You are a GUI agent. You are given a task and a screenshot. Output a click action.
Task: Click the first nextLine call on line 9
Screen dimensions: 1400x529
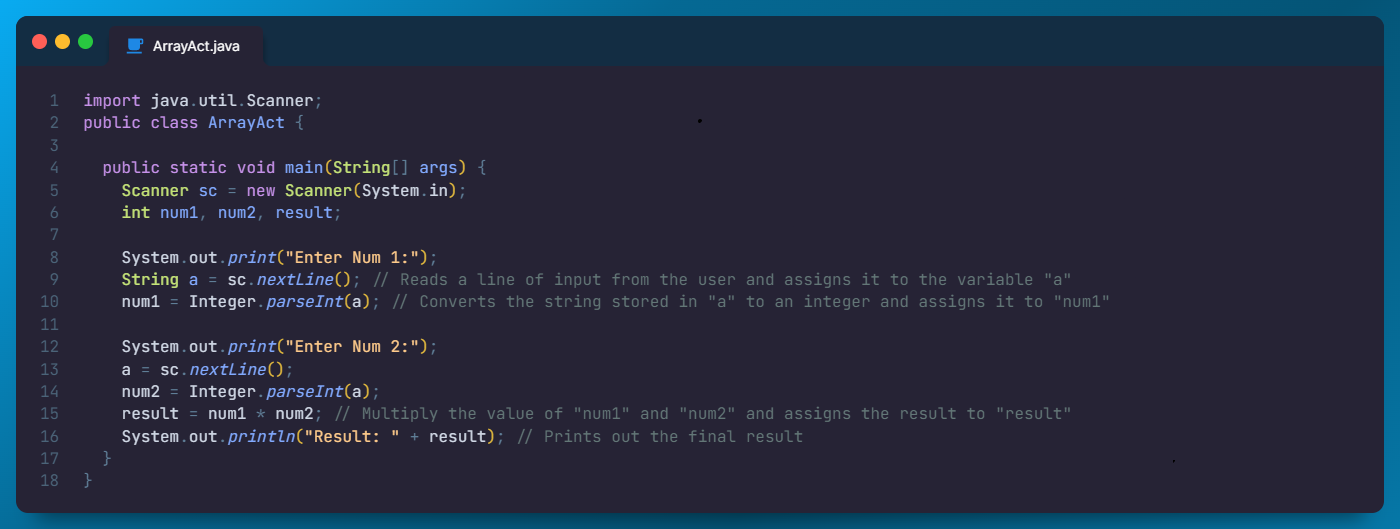(299, 279)
